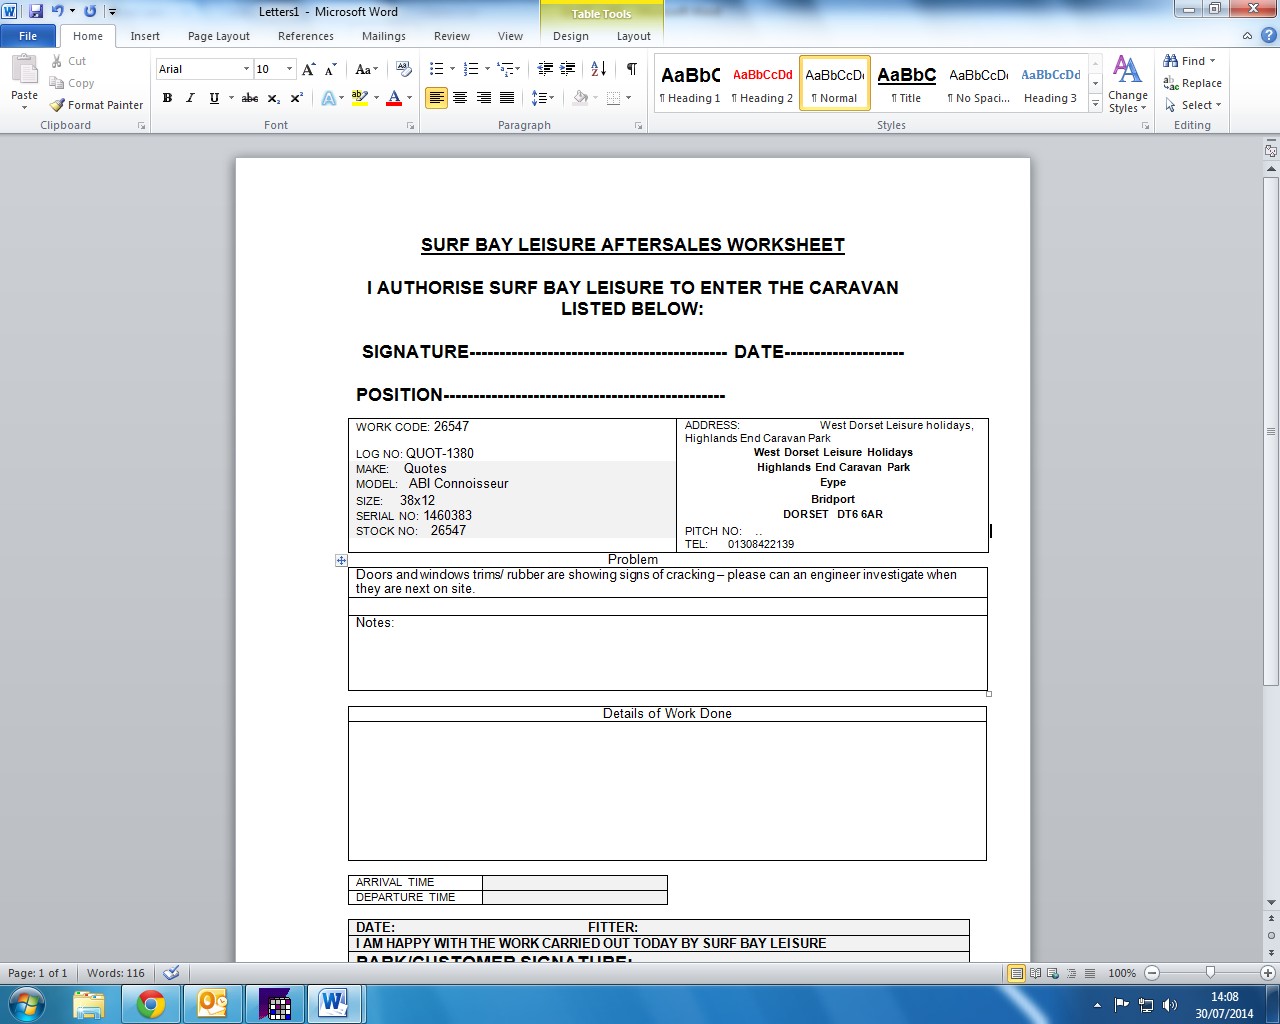Toggle Bold formatting
The width and height of the screenshot is (1280, 1024).
pyautogui.click(x=167, y=98)
